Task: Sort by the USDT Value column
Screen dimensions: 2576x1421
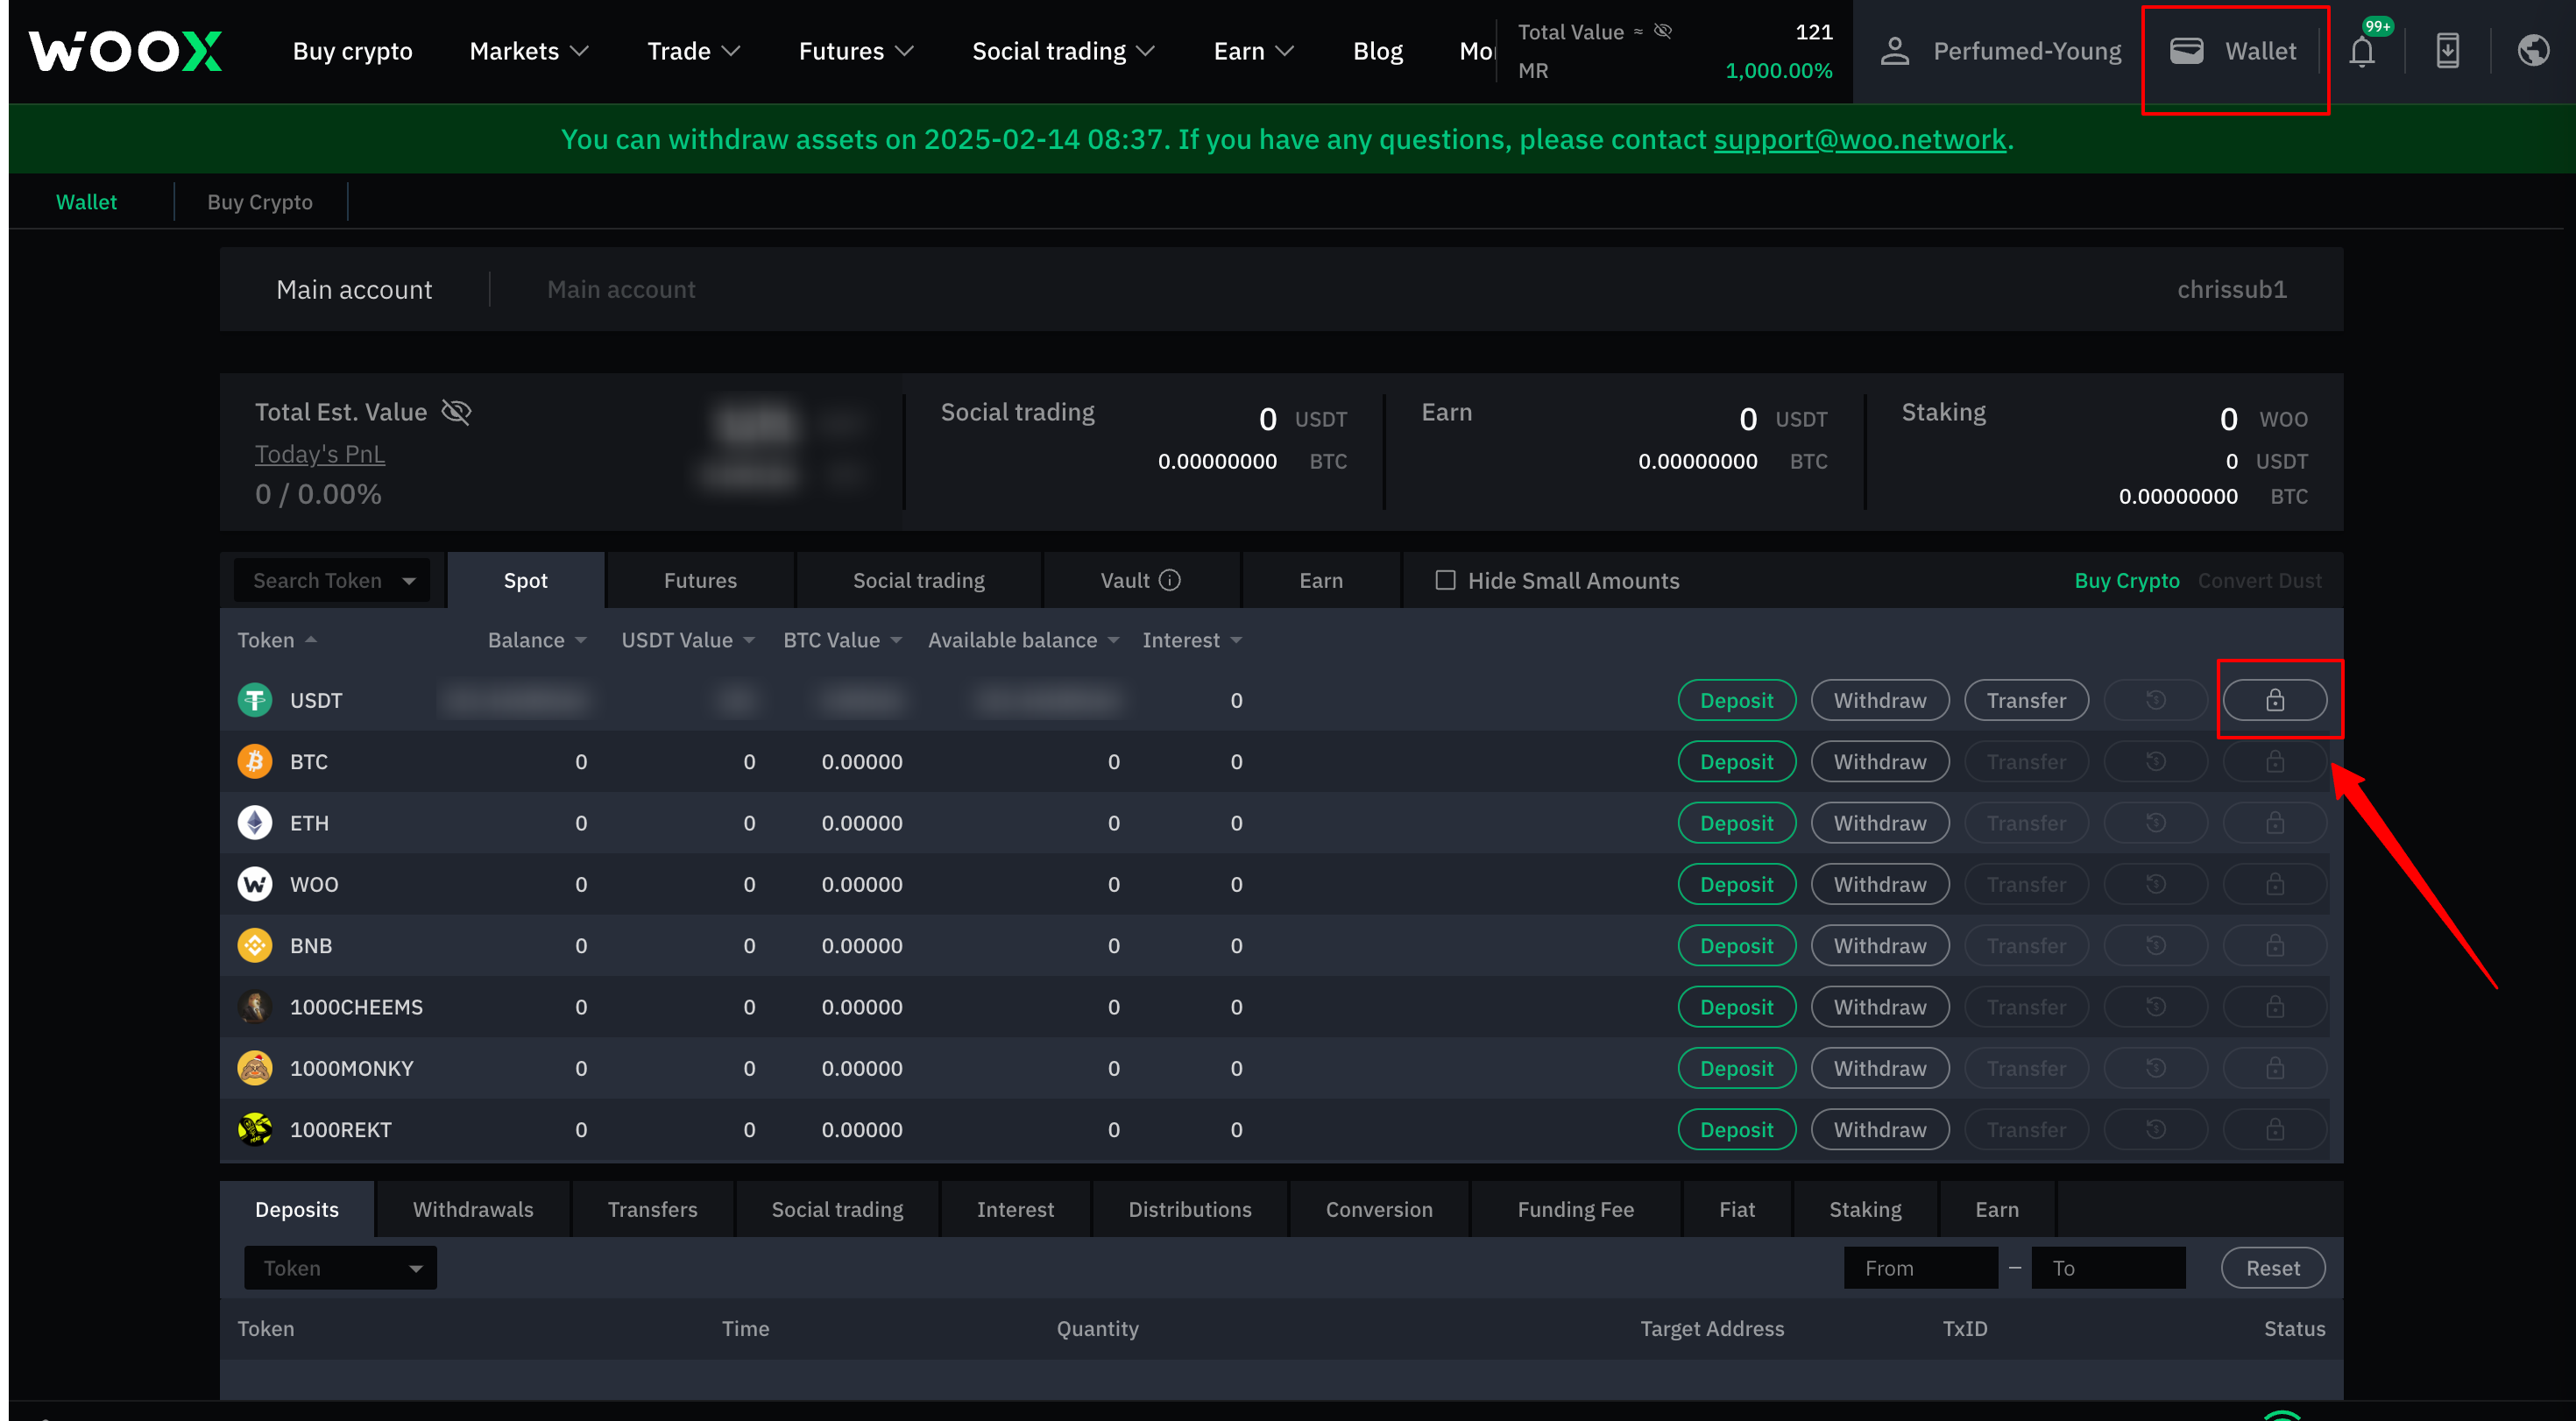Action: [688, 640]
